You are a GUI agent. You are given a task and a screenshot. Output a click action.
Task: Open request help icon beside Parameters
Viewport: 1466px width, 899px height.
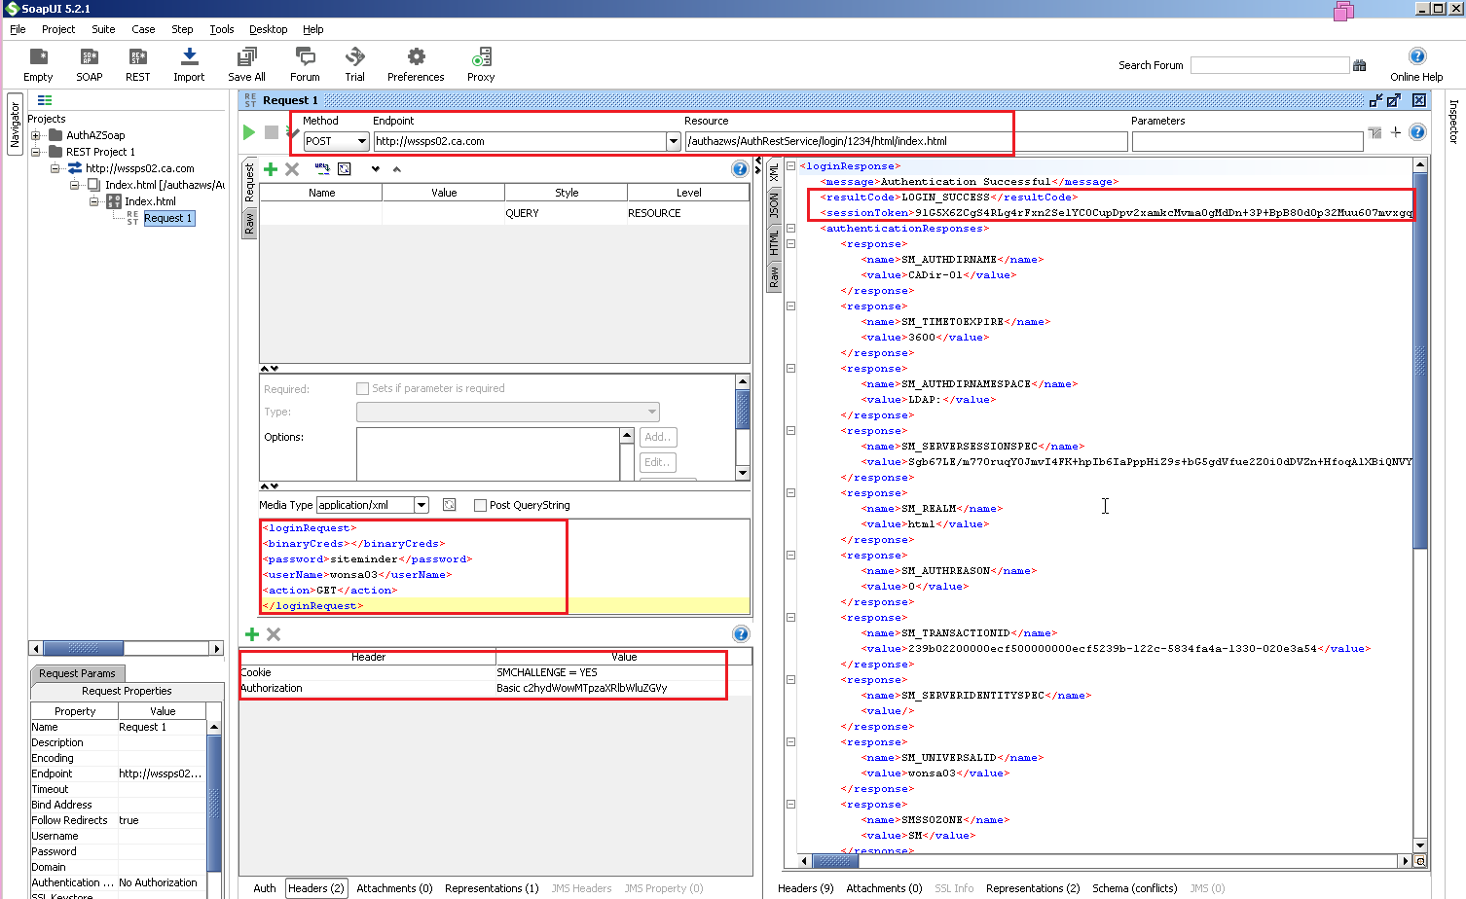(x=1417, y=132)
